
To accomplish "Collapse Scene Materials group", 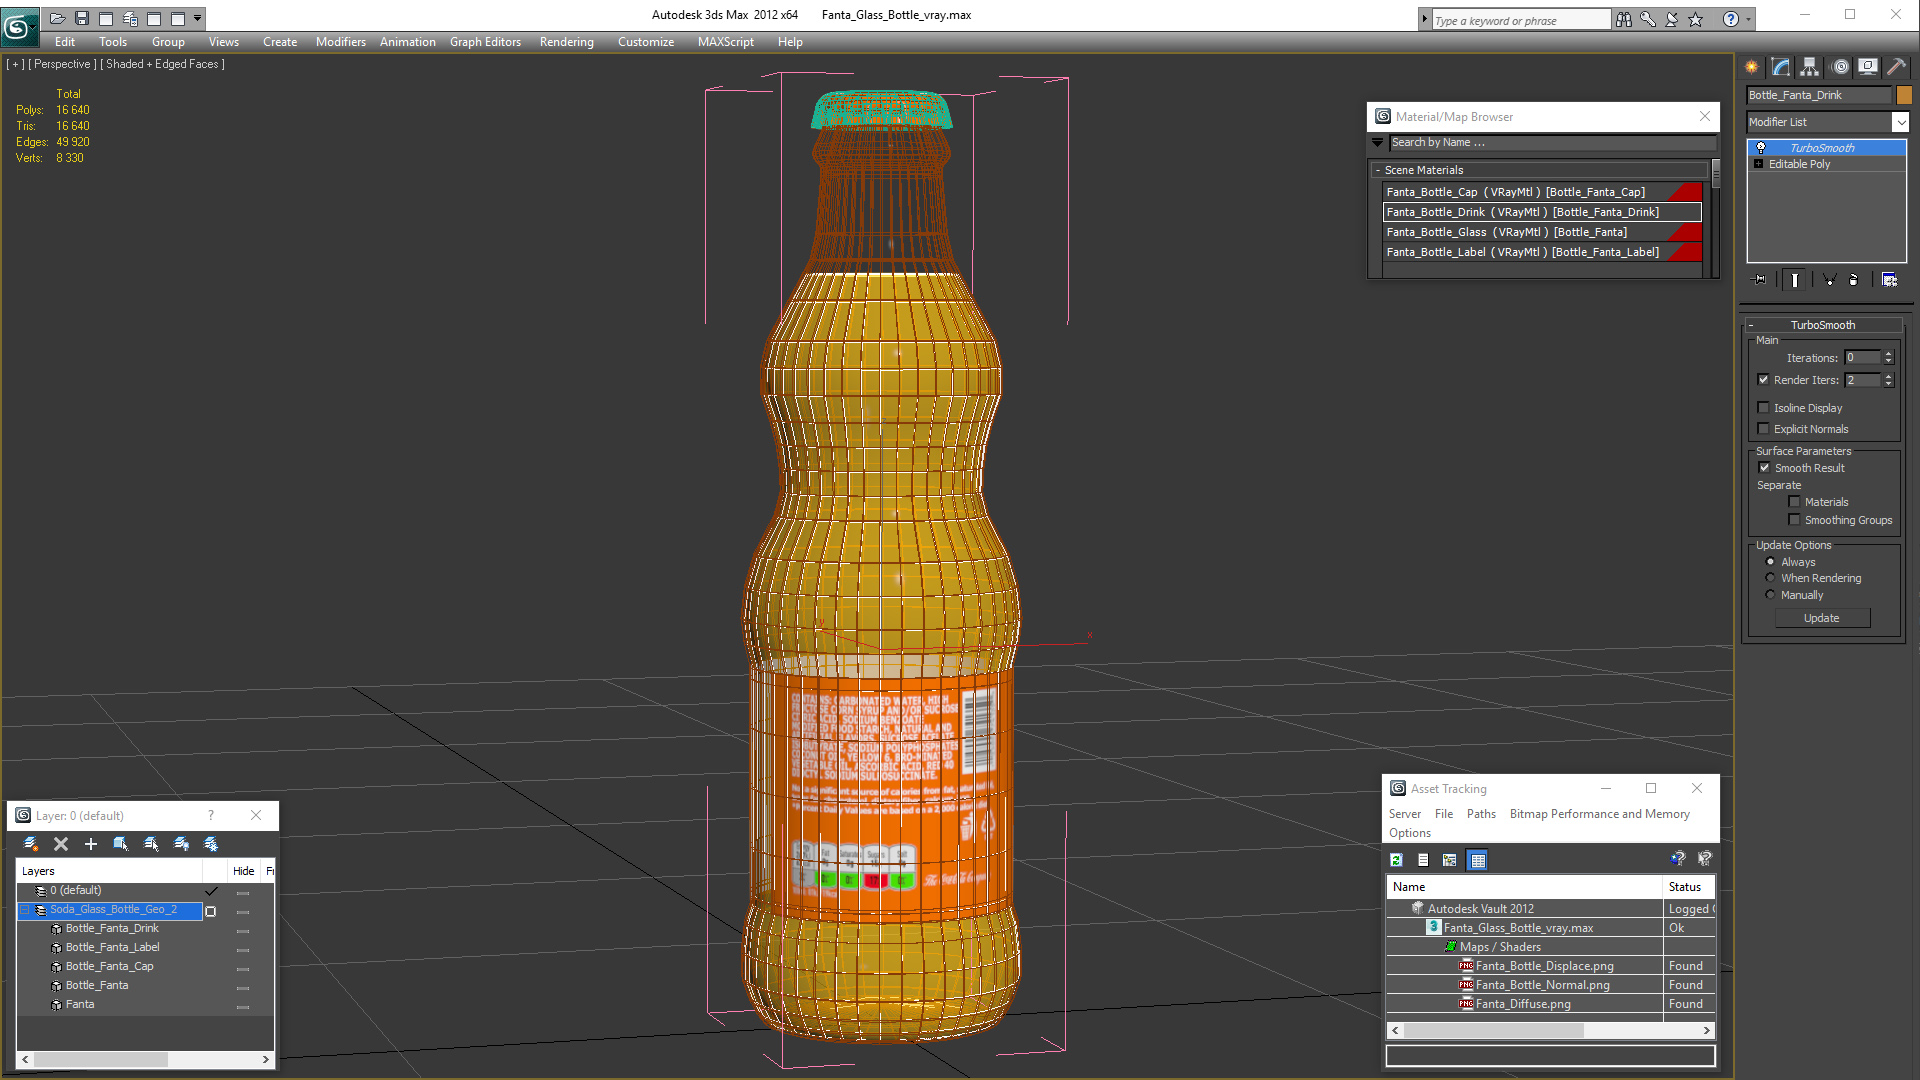I will click(x=1378, y=171).
